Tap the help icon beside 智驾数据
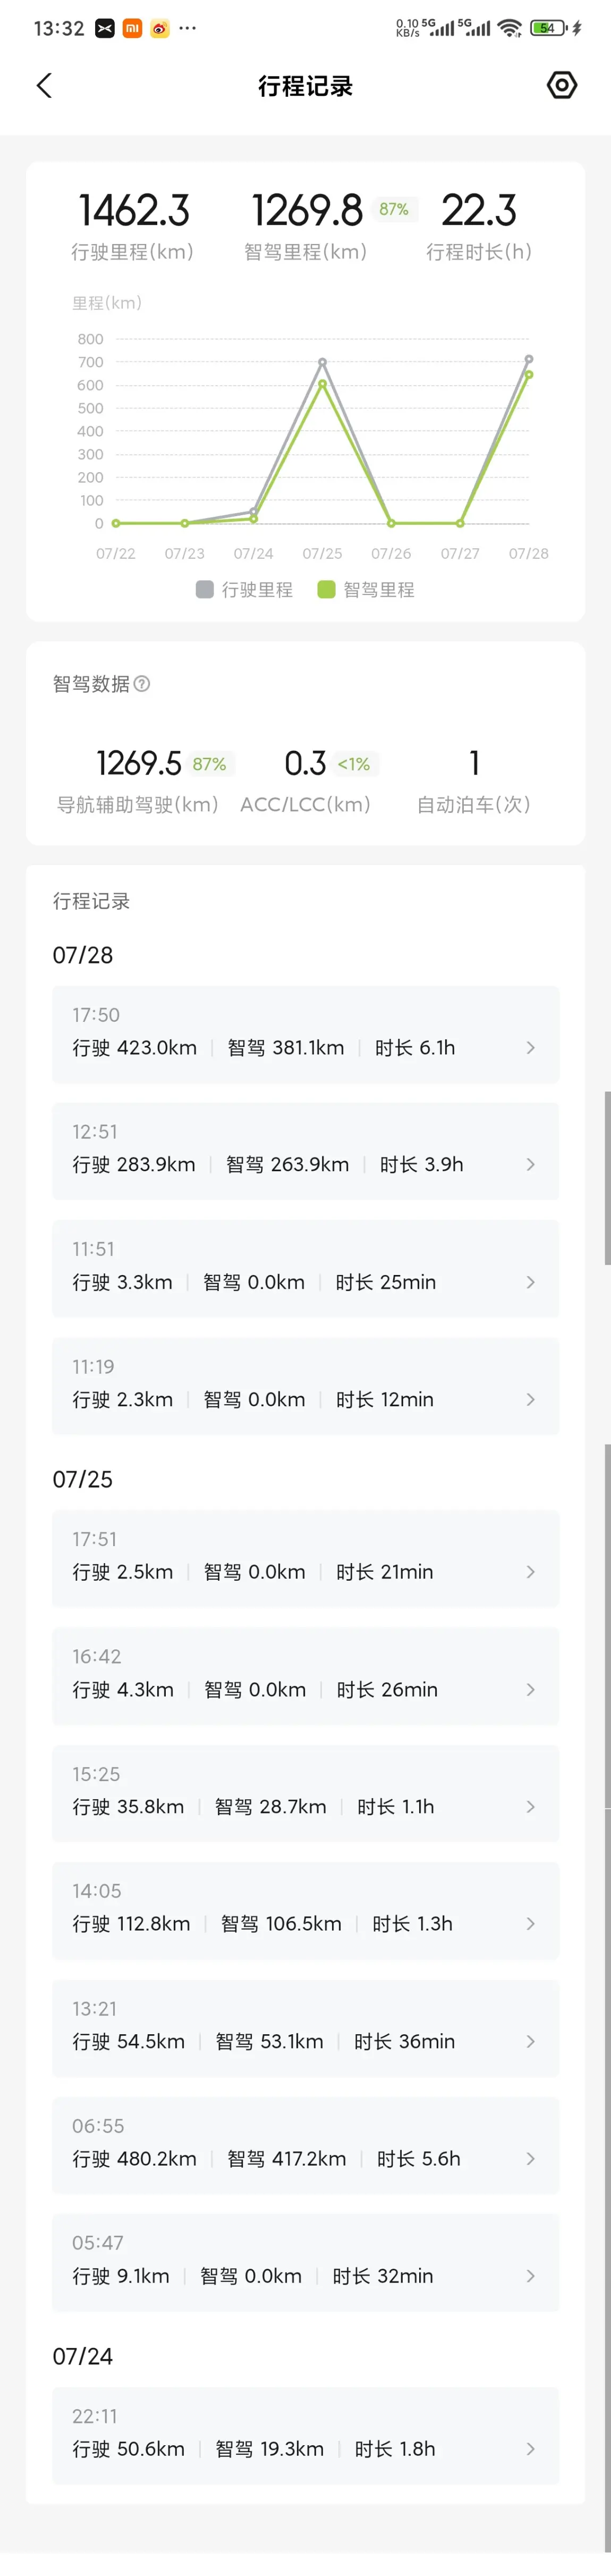The height and width of the screenshot is (2576, 611). pyautogui.click(x=142, y=684)
